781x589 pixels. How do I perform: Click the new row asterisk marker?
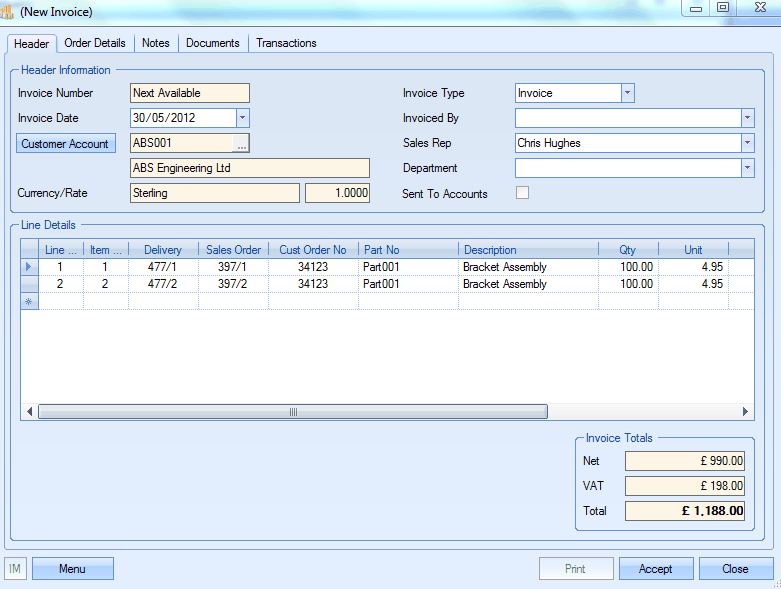tap(29, 301)
